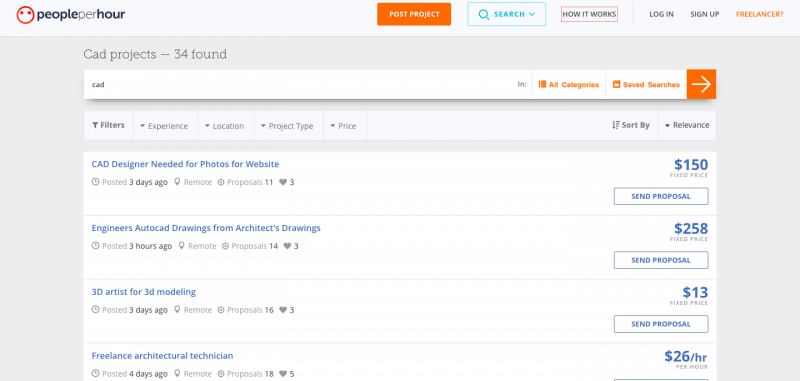Open CAD Designer Needed for Photos for Website
Screen dimensions: 800x381
pyautogui.click(x=185, y=164)
